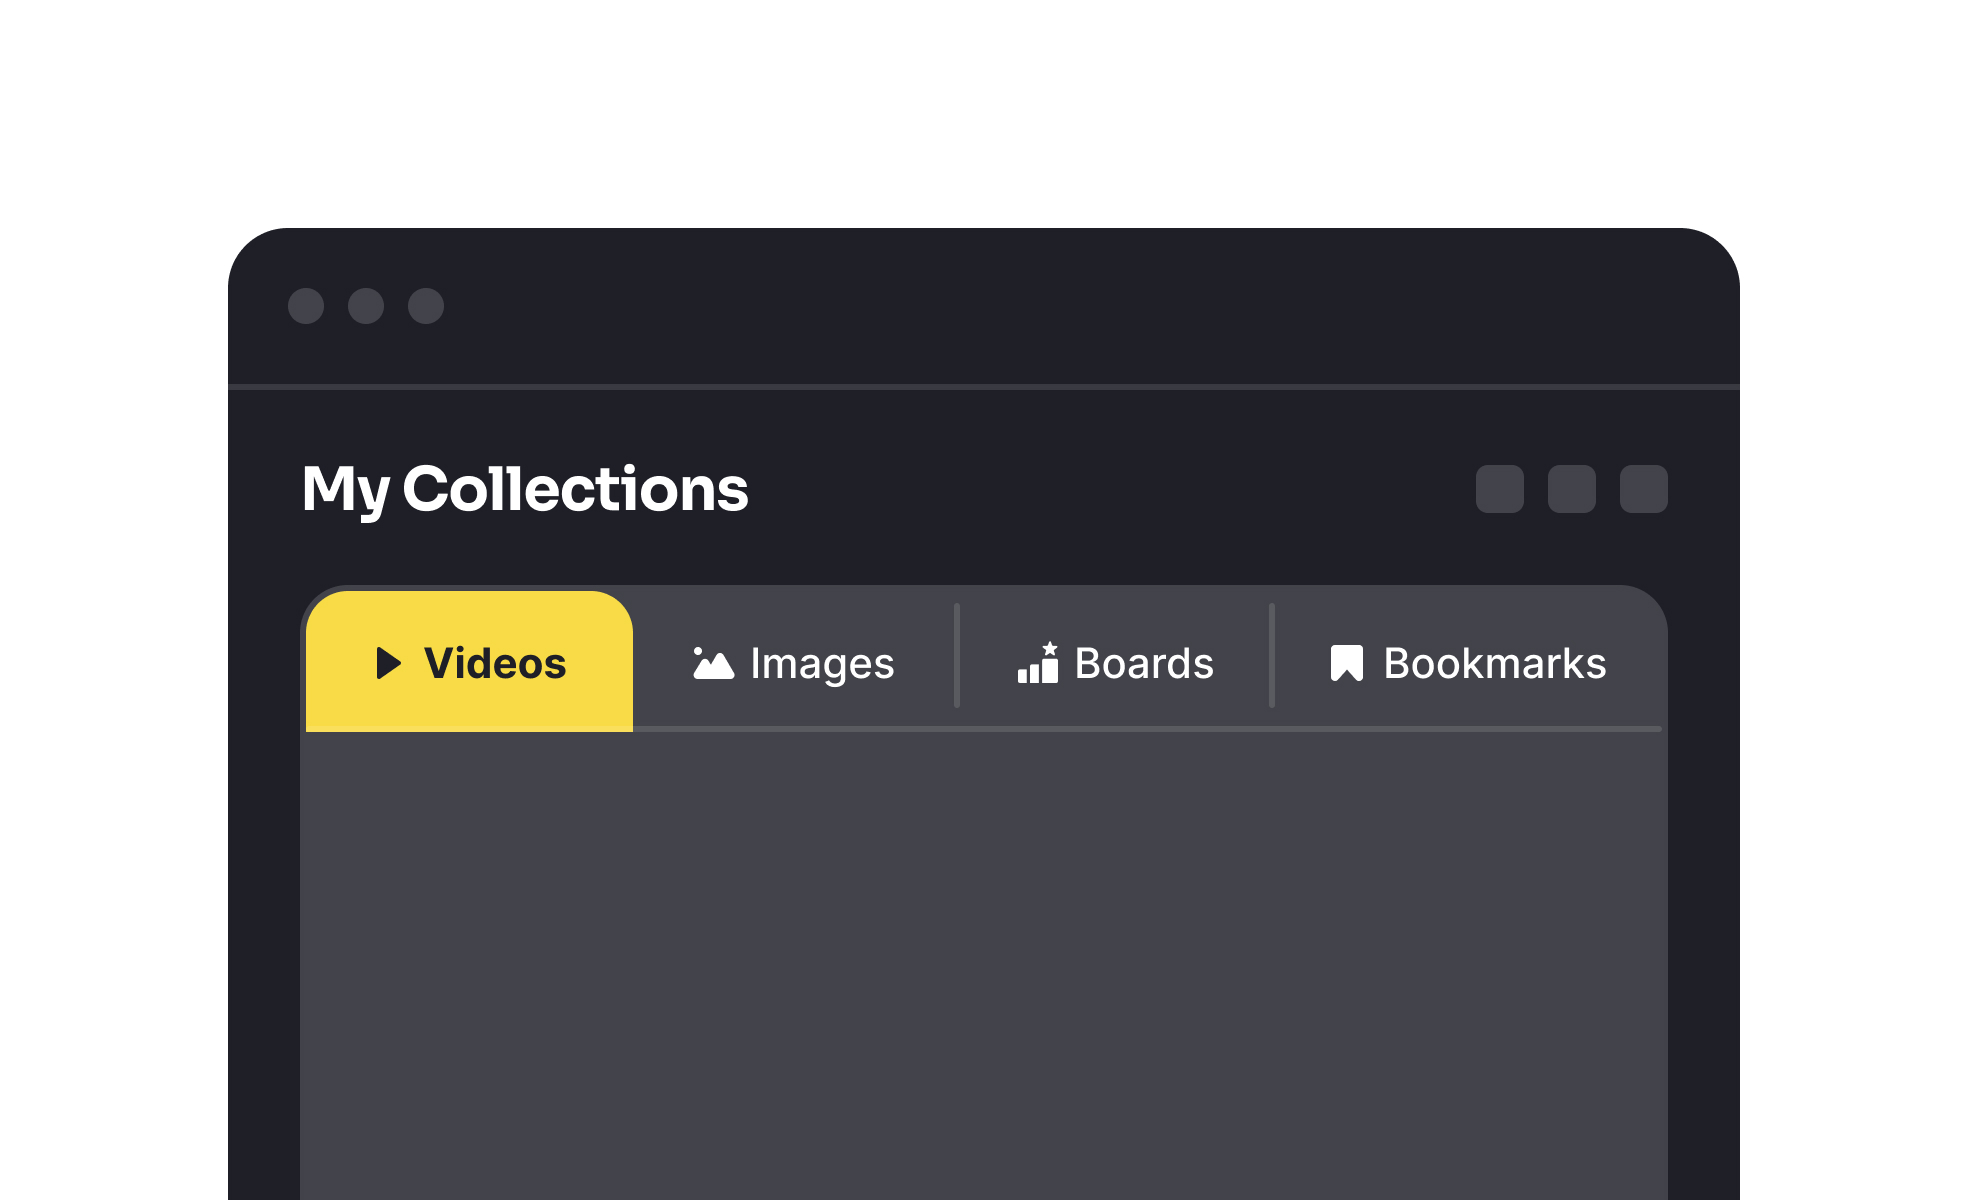Select the middle square icon near the window corner
This screenshot has width=1968, height=1200.
click(1570, 490)
